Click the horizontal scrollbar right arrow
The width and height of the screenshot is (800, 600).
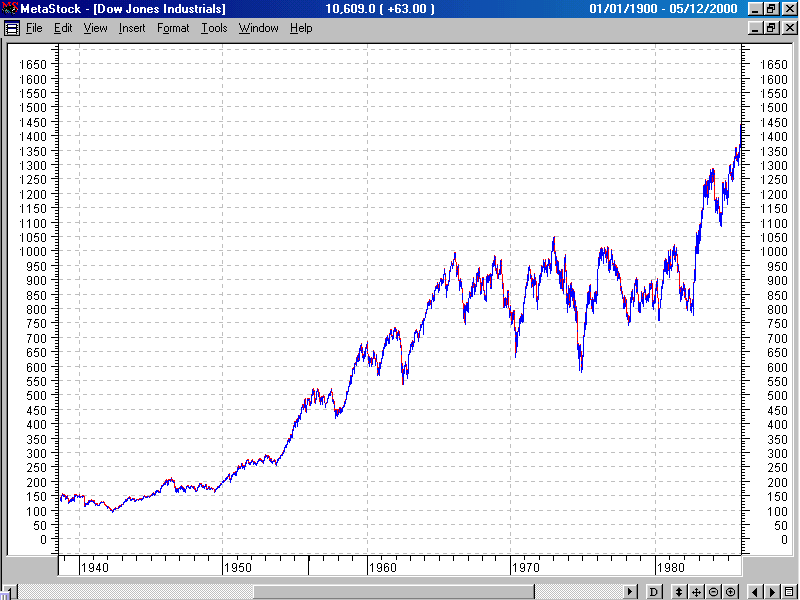631,592
